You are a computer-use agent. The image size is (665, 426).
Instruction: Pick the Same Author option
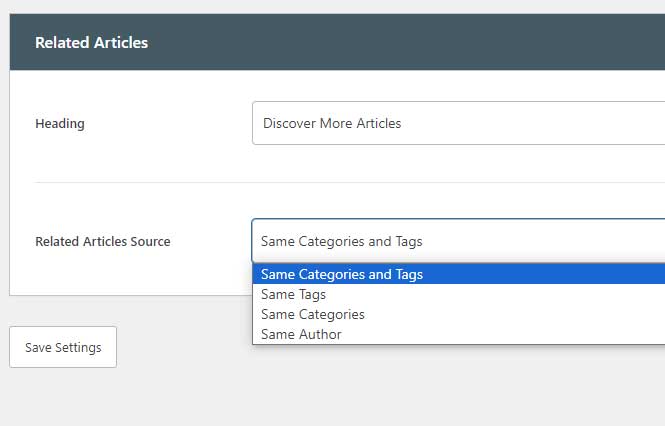[x=459, y=334]
